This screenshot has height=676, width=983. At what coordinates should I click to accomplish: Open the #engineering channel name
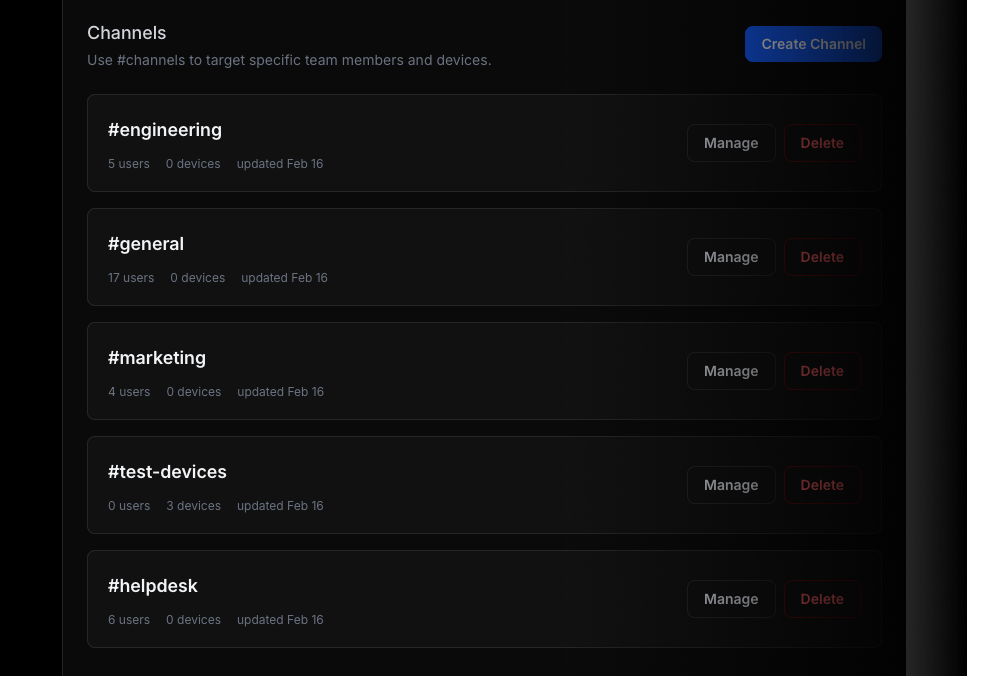165,129
